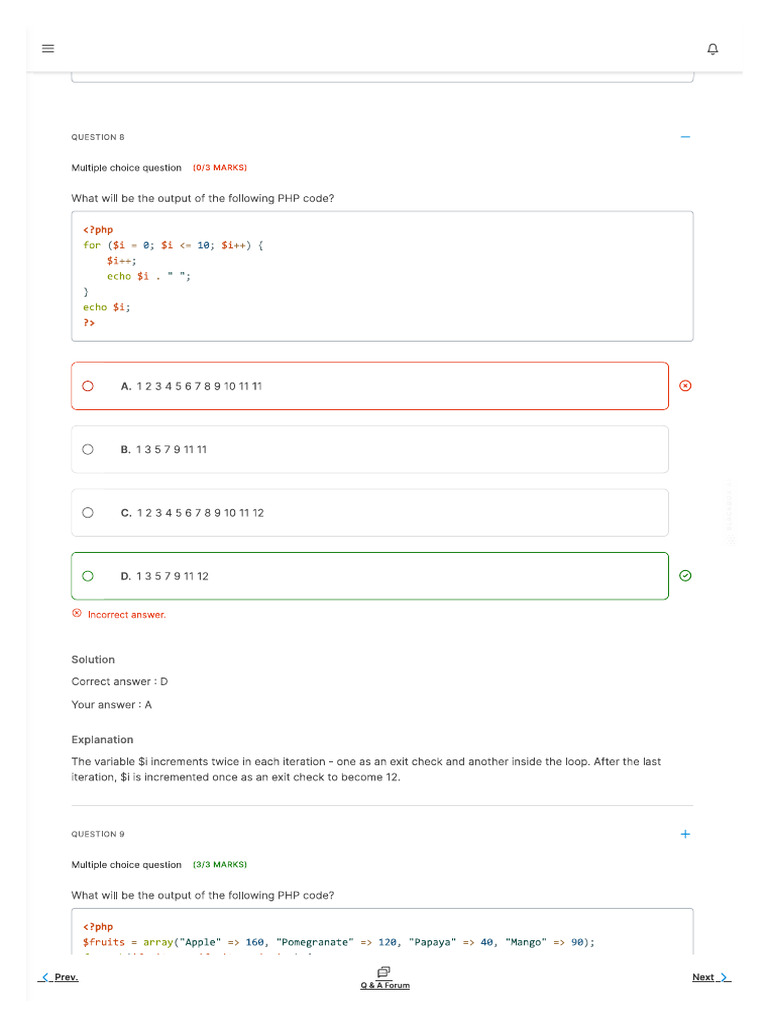Expand Question 9 with the plus icon
Screen dimensions: 768x1024
[x=685, y=834]
